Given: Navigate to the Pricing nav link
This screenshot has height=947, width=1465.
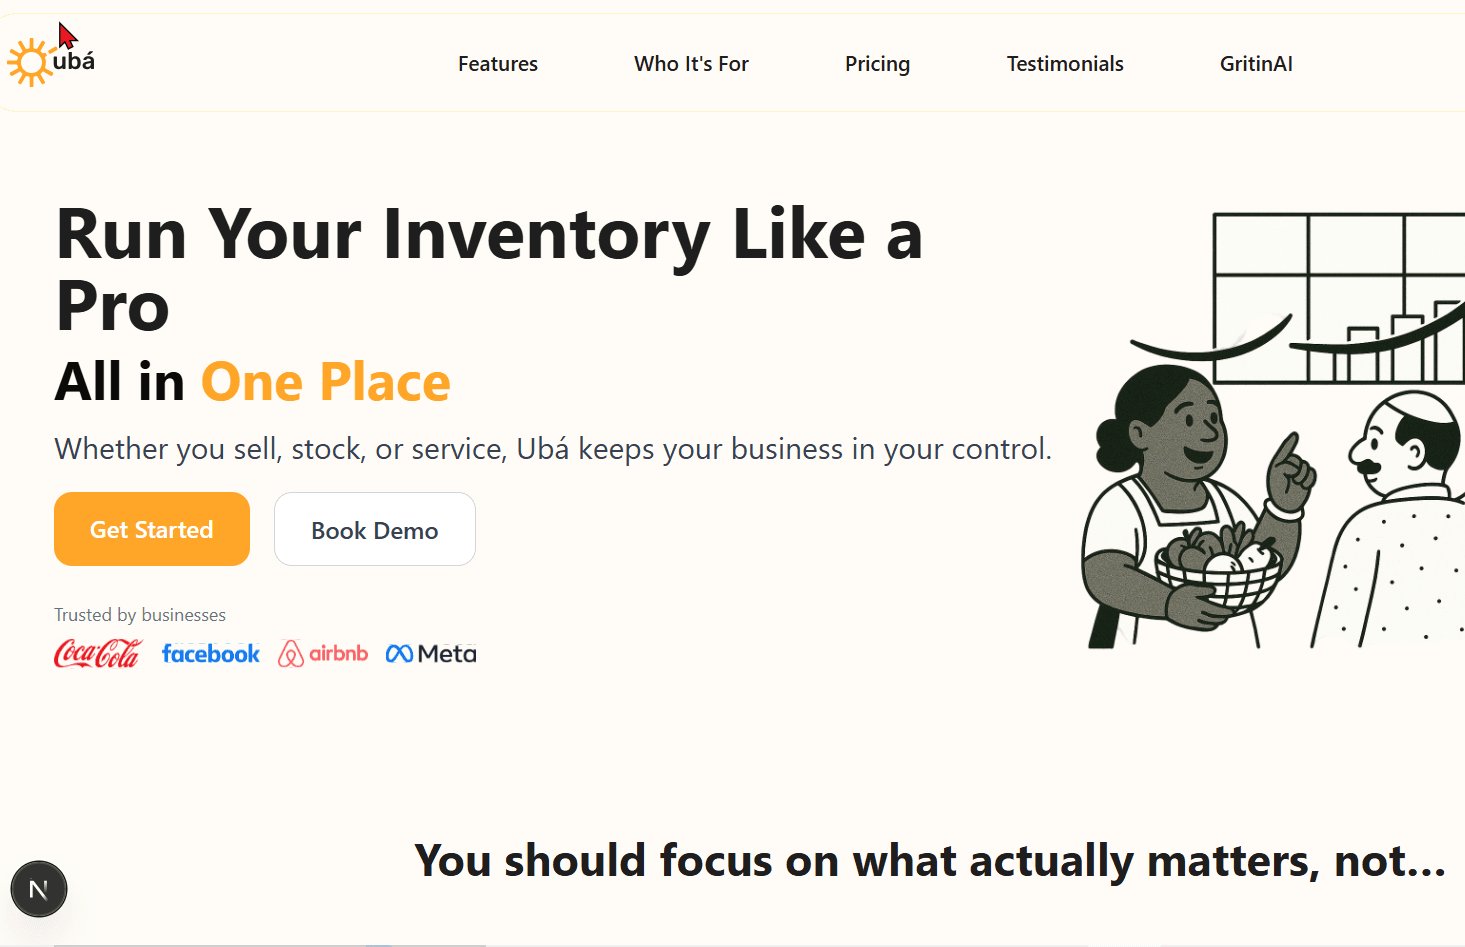Looking at the screenshot, I should [877, 64].
